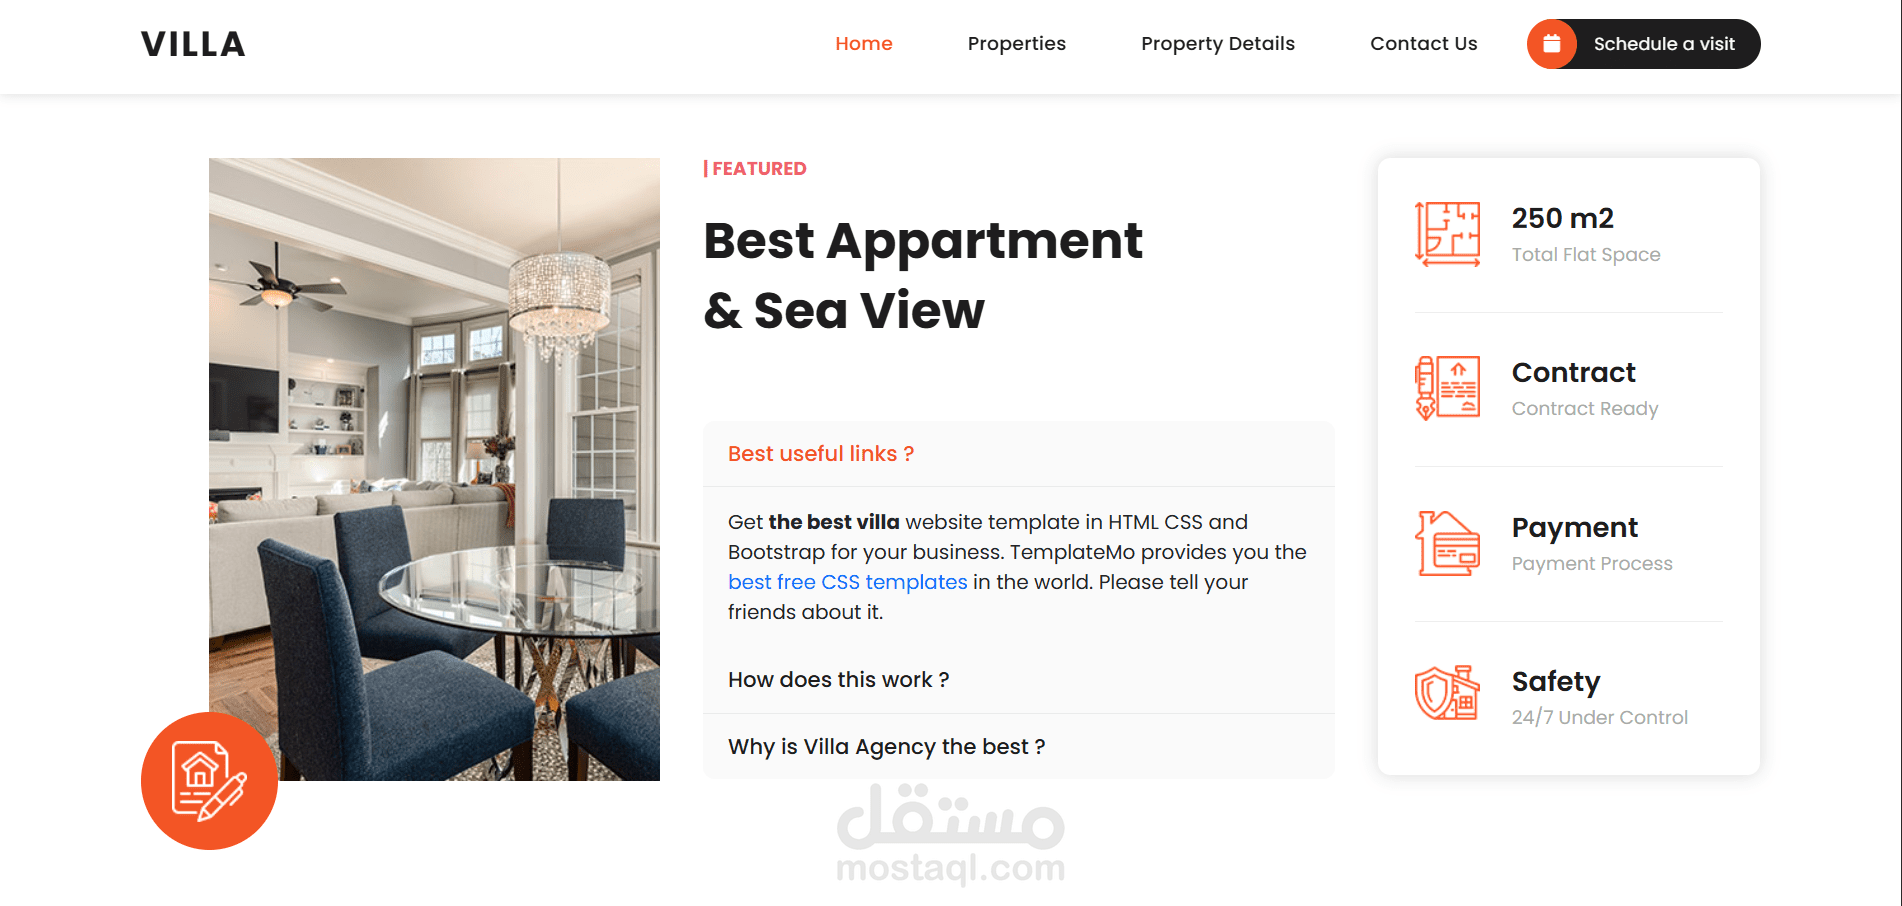Click the VILLA logo
This screenshot has height=906, width=1902.
click(x=193, y=44)
